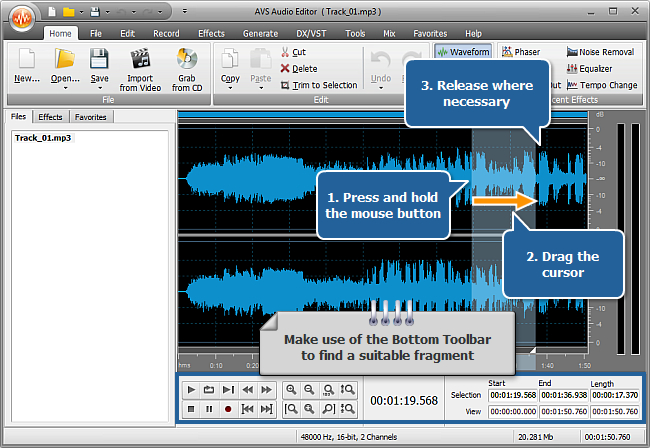Open the Noise Removal effect
The width and height of the screenshot is (650, 448).
[x=600, y=52]
